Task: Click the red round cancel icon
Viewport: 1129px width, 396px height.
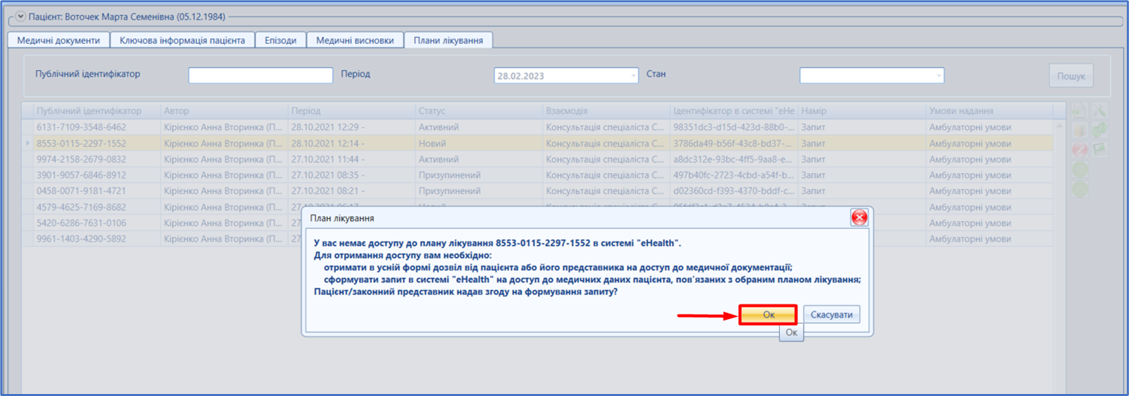Action: (x=1079, y=150)
